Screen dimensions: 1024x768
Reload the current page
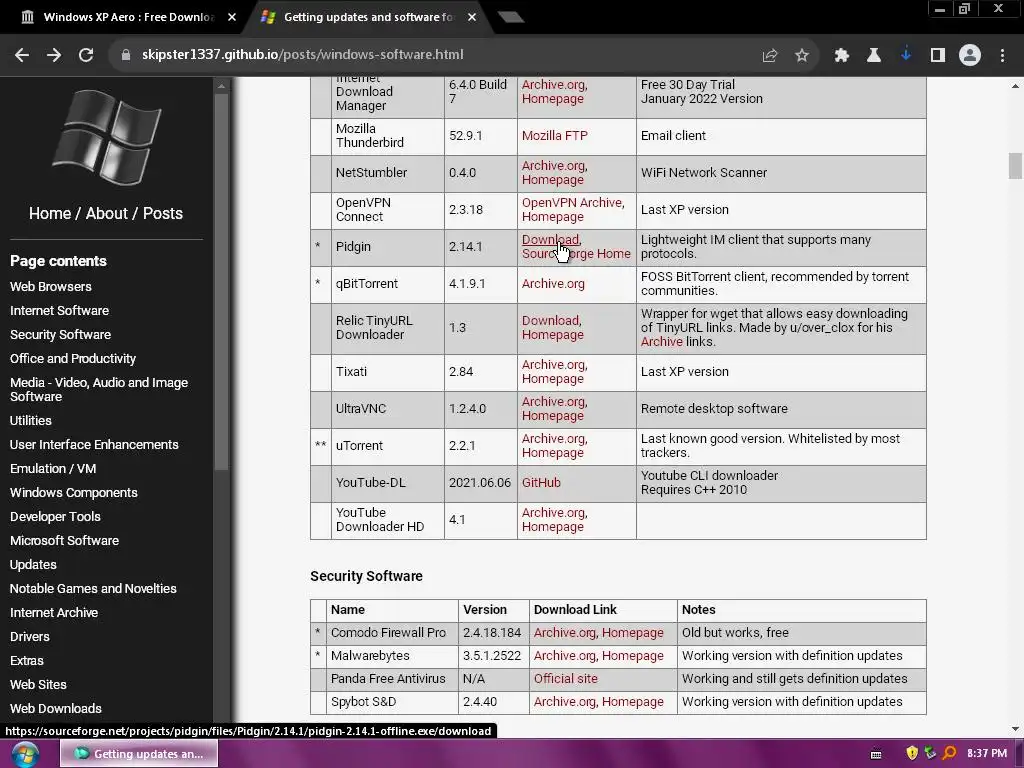click(86, 55)
